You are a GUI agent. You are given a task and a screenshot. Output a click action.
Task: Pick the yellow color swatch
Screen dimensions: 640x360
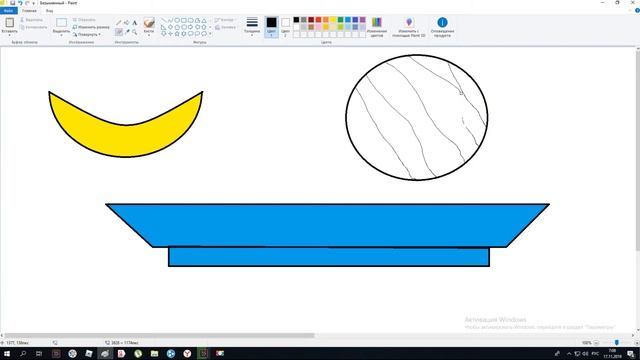333,20
